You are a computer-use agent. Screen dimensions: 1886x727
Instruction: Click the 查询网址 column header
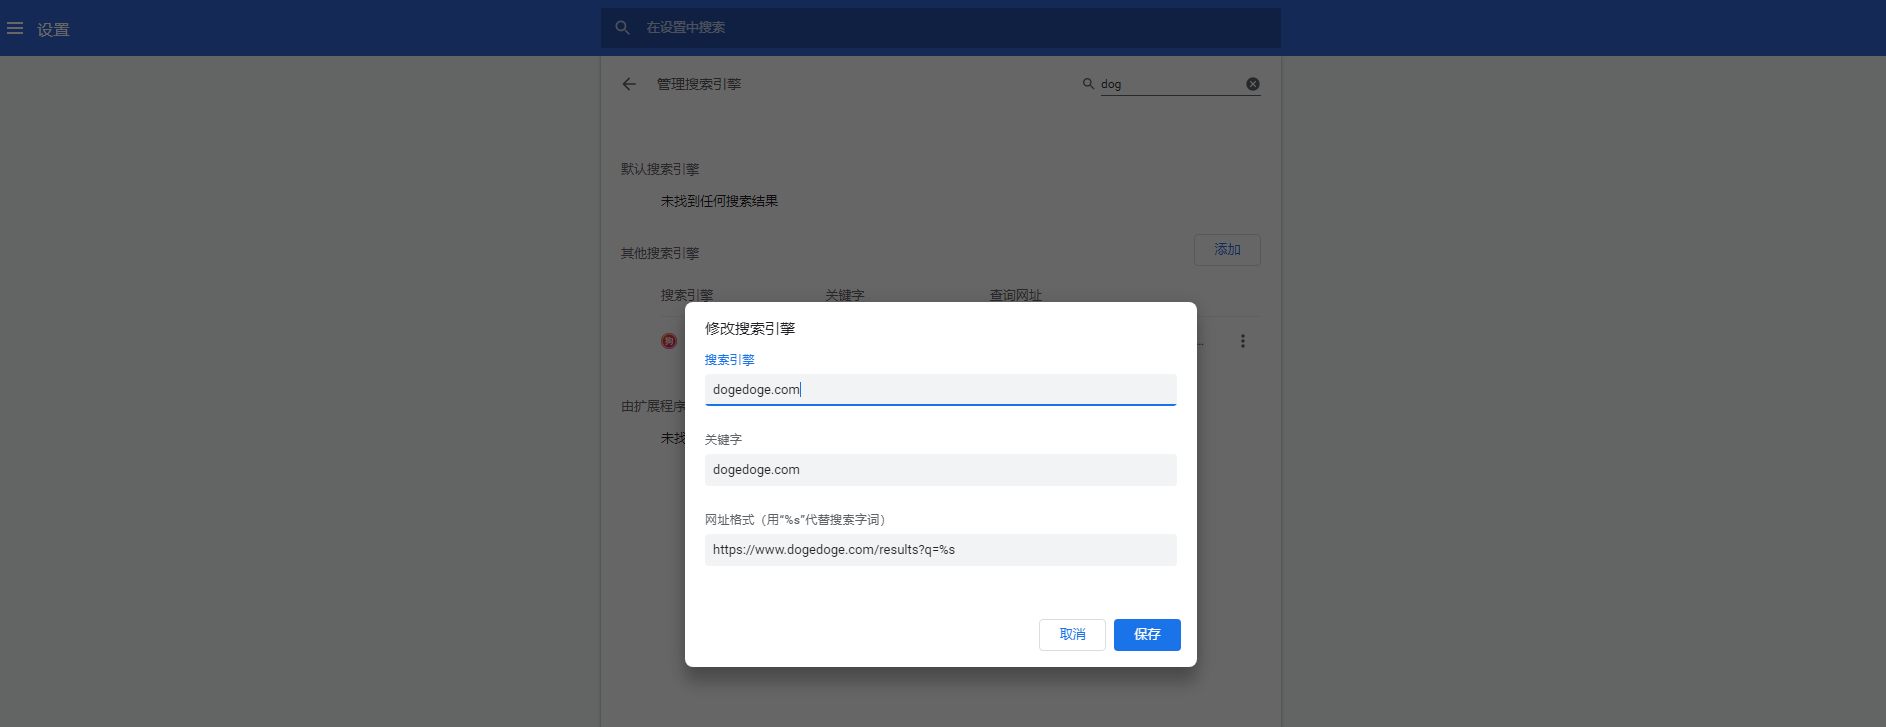pyautogui.click(x=1016, y=295)
